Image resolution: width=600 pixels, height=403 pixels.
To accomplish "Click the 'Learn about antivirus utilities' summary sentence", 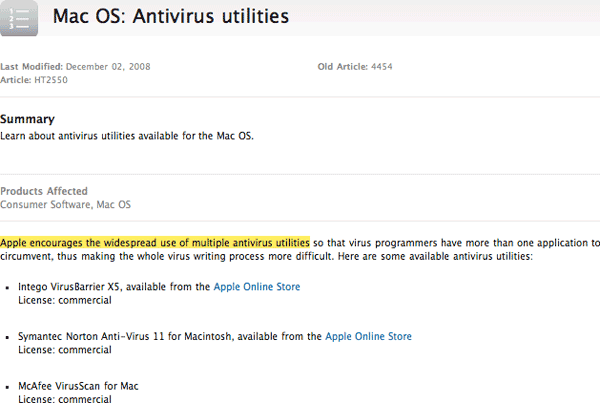I will point(127,134).
